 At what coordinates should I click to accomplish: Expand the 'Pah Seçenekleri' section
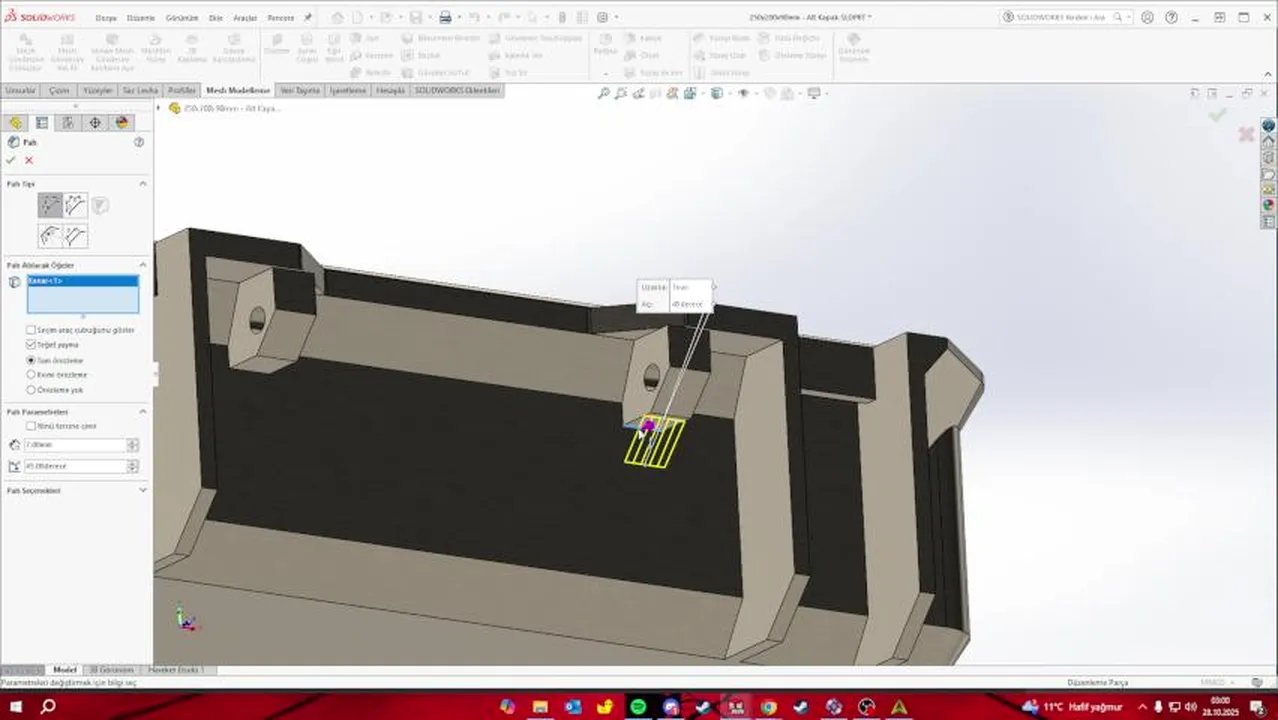coord(142,491)
